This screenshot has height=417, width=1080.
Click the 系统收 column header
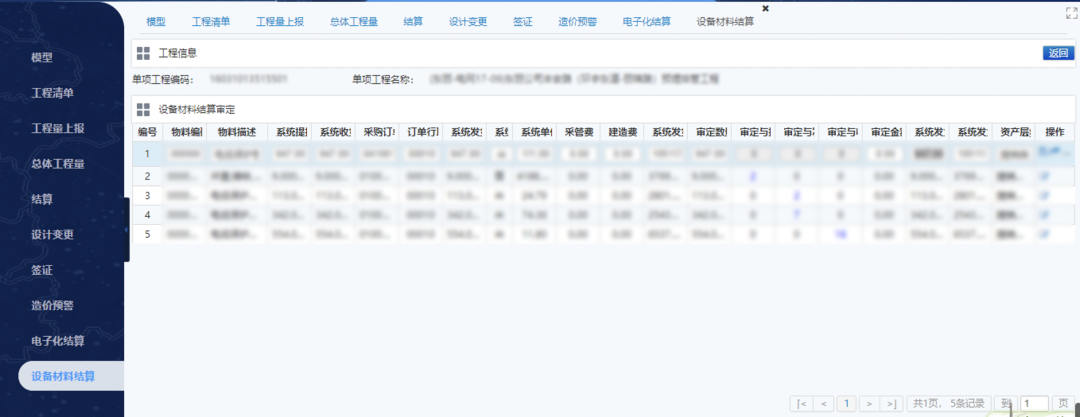[333, 132]
